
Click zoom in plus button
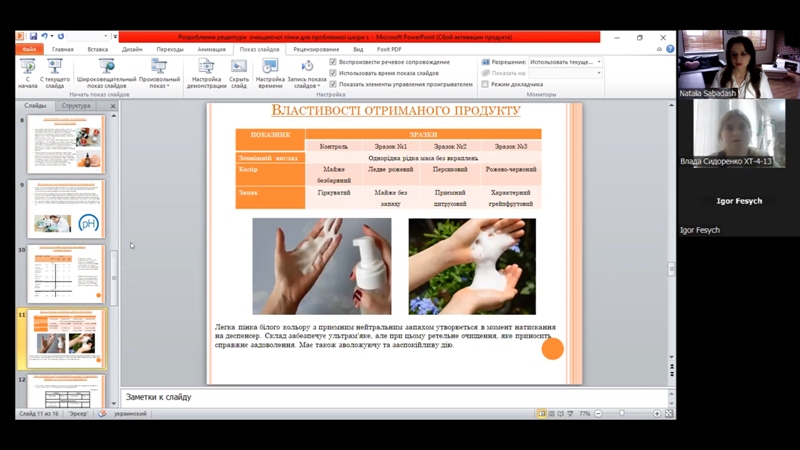coord(657,414)
